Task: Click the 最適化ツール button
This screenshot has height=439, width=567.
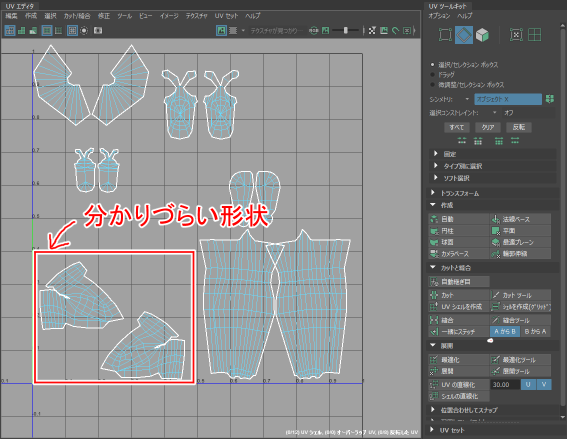Action: [520, 359]
